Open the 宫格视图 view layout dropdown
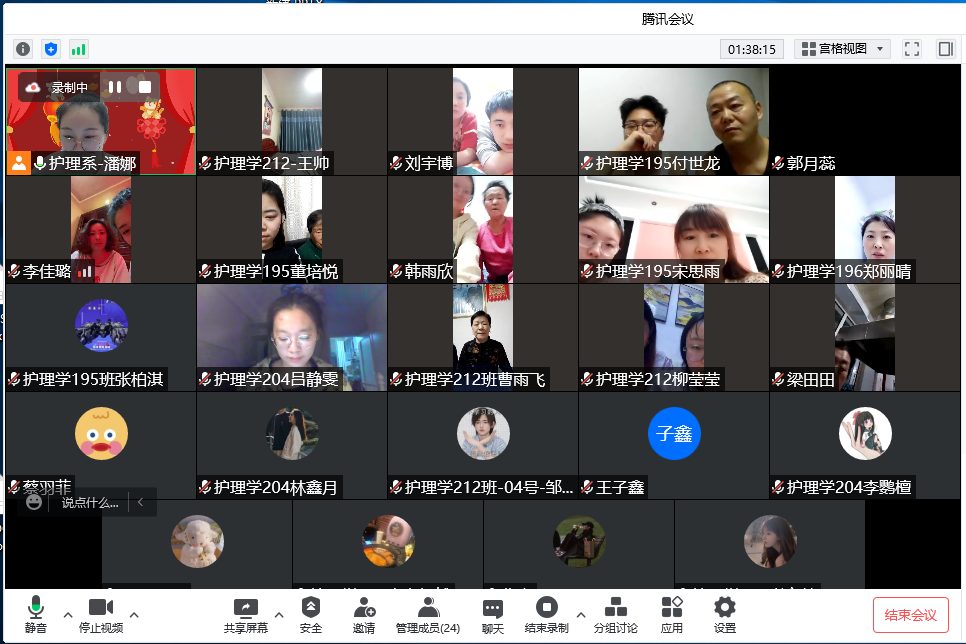 [842, 49]
